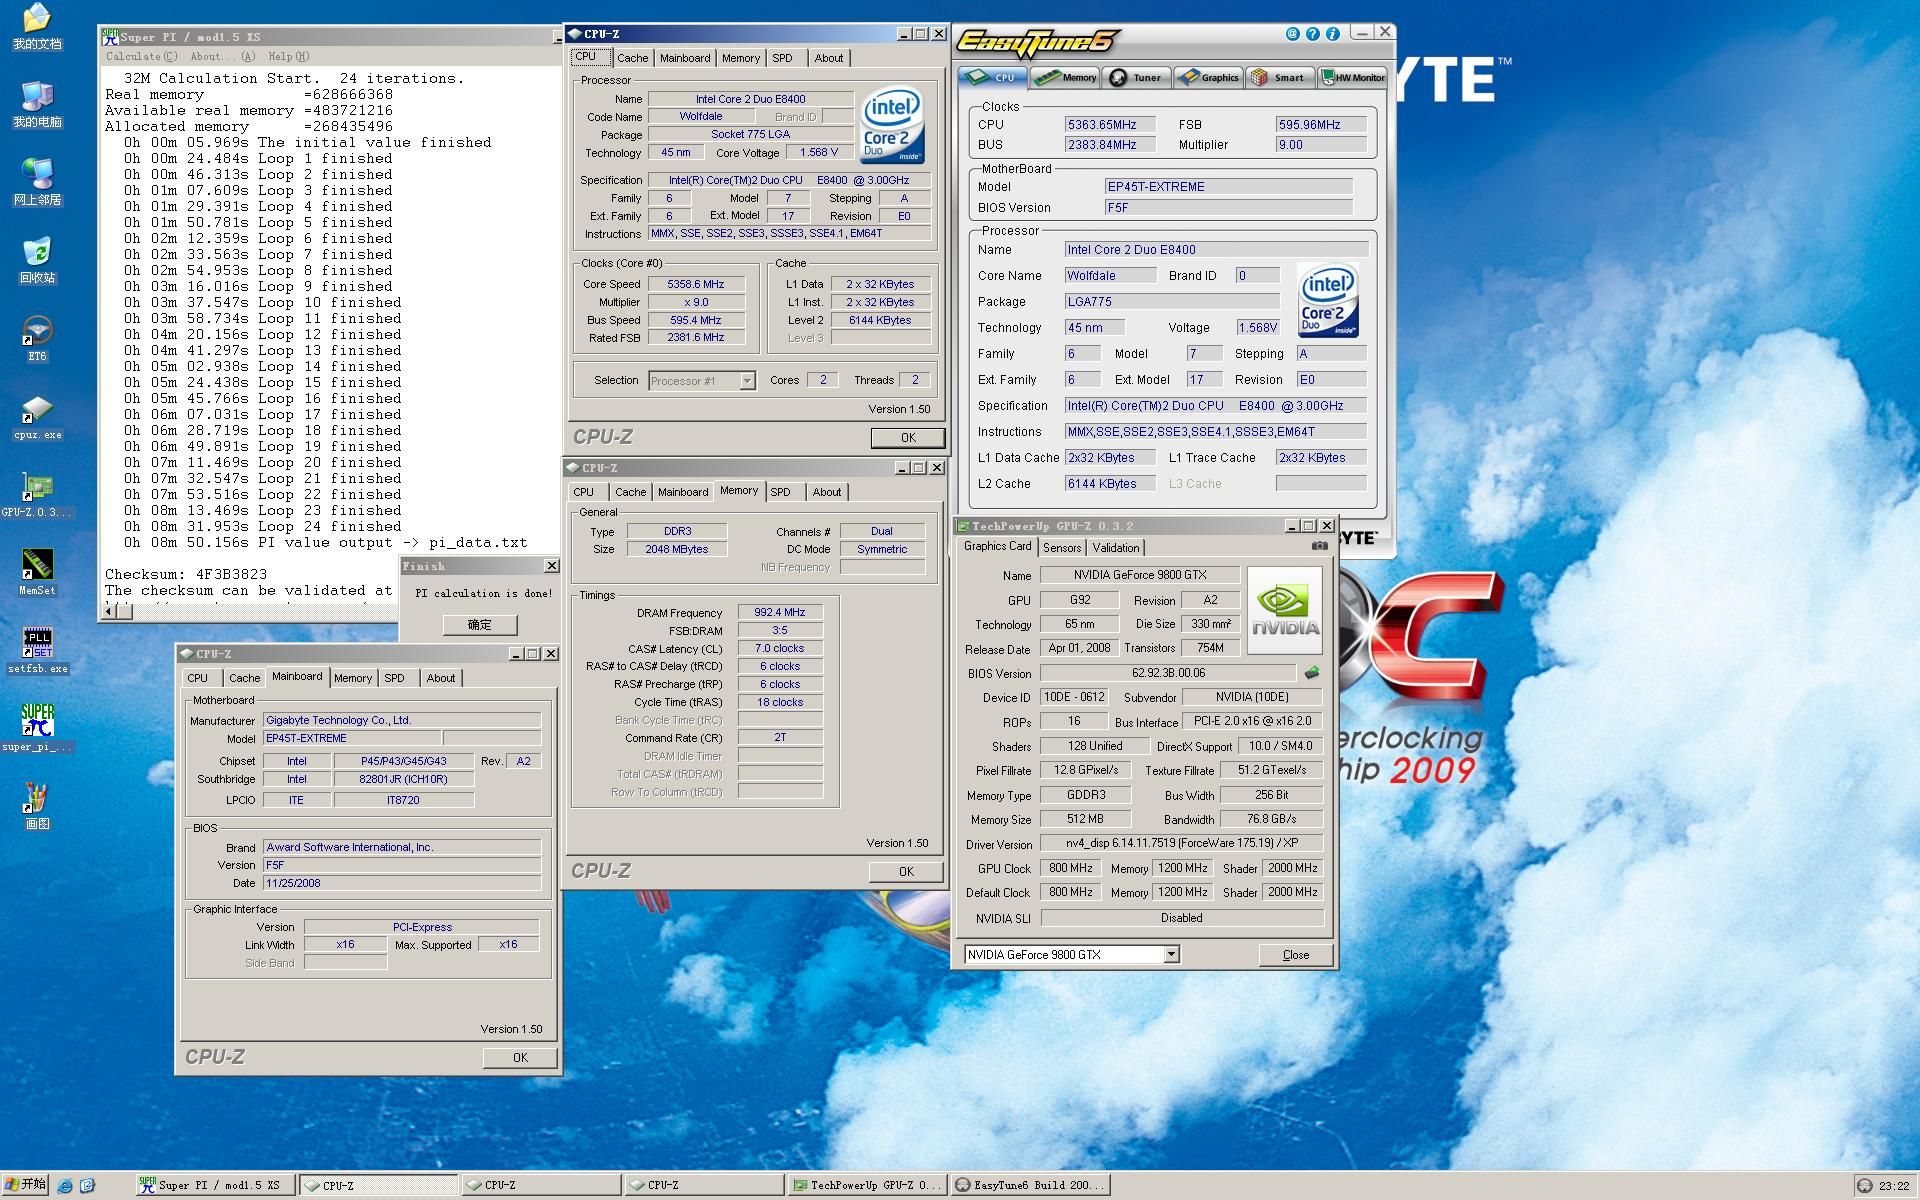Image resolution: width=1920 pixels, height=1200 pixels.
Task: Click the EasyTune6 info icon
Action: [x=1332, y=34]
